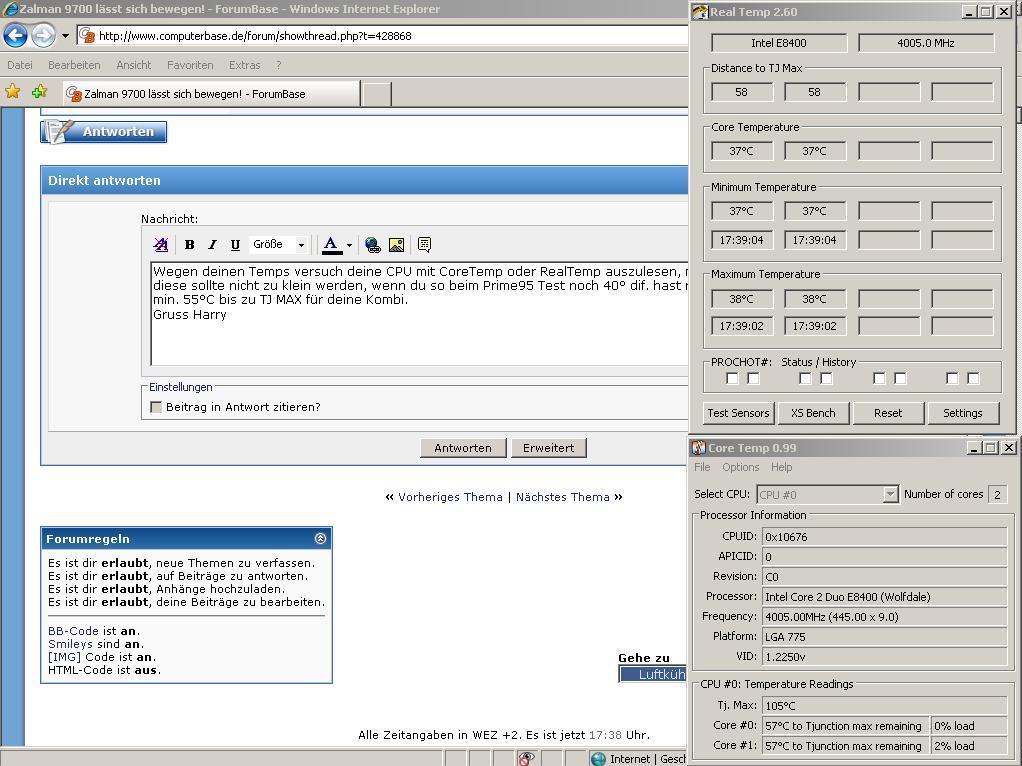Start the XS Bench benchmark

(813, 413)
